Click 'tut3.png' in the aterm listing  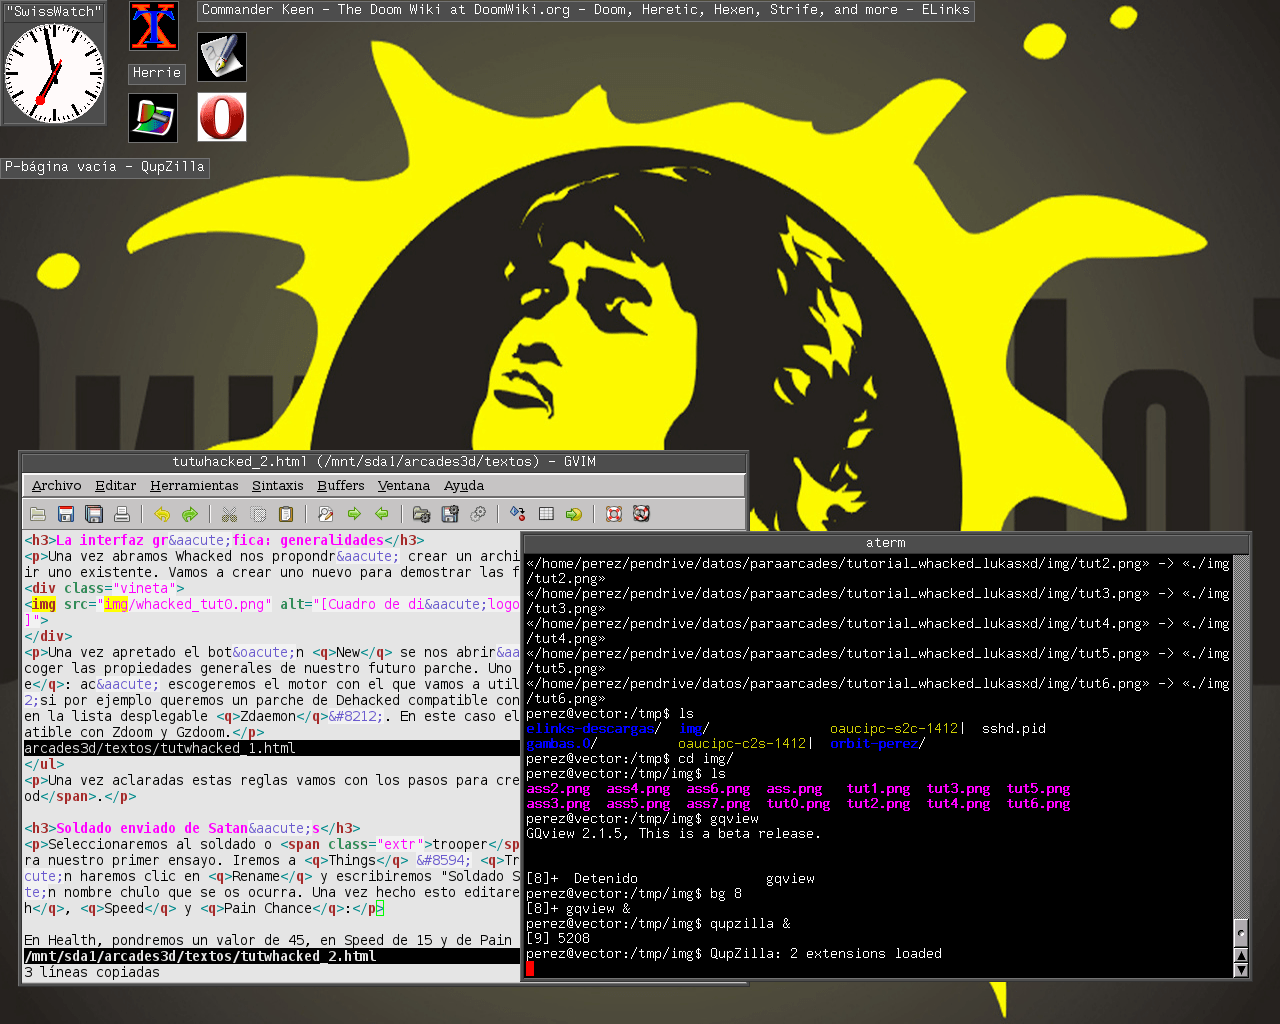pos(958,789)
